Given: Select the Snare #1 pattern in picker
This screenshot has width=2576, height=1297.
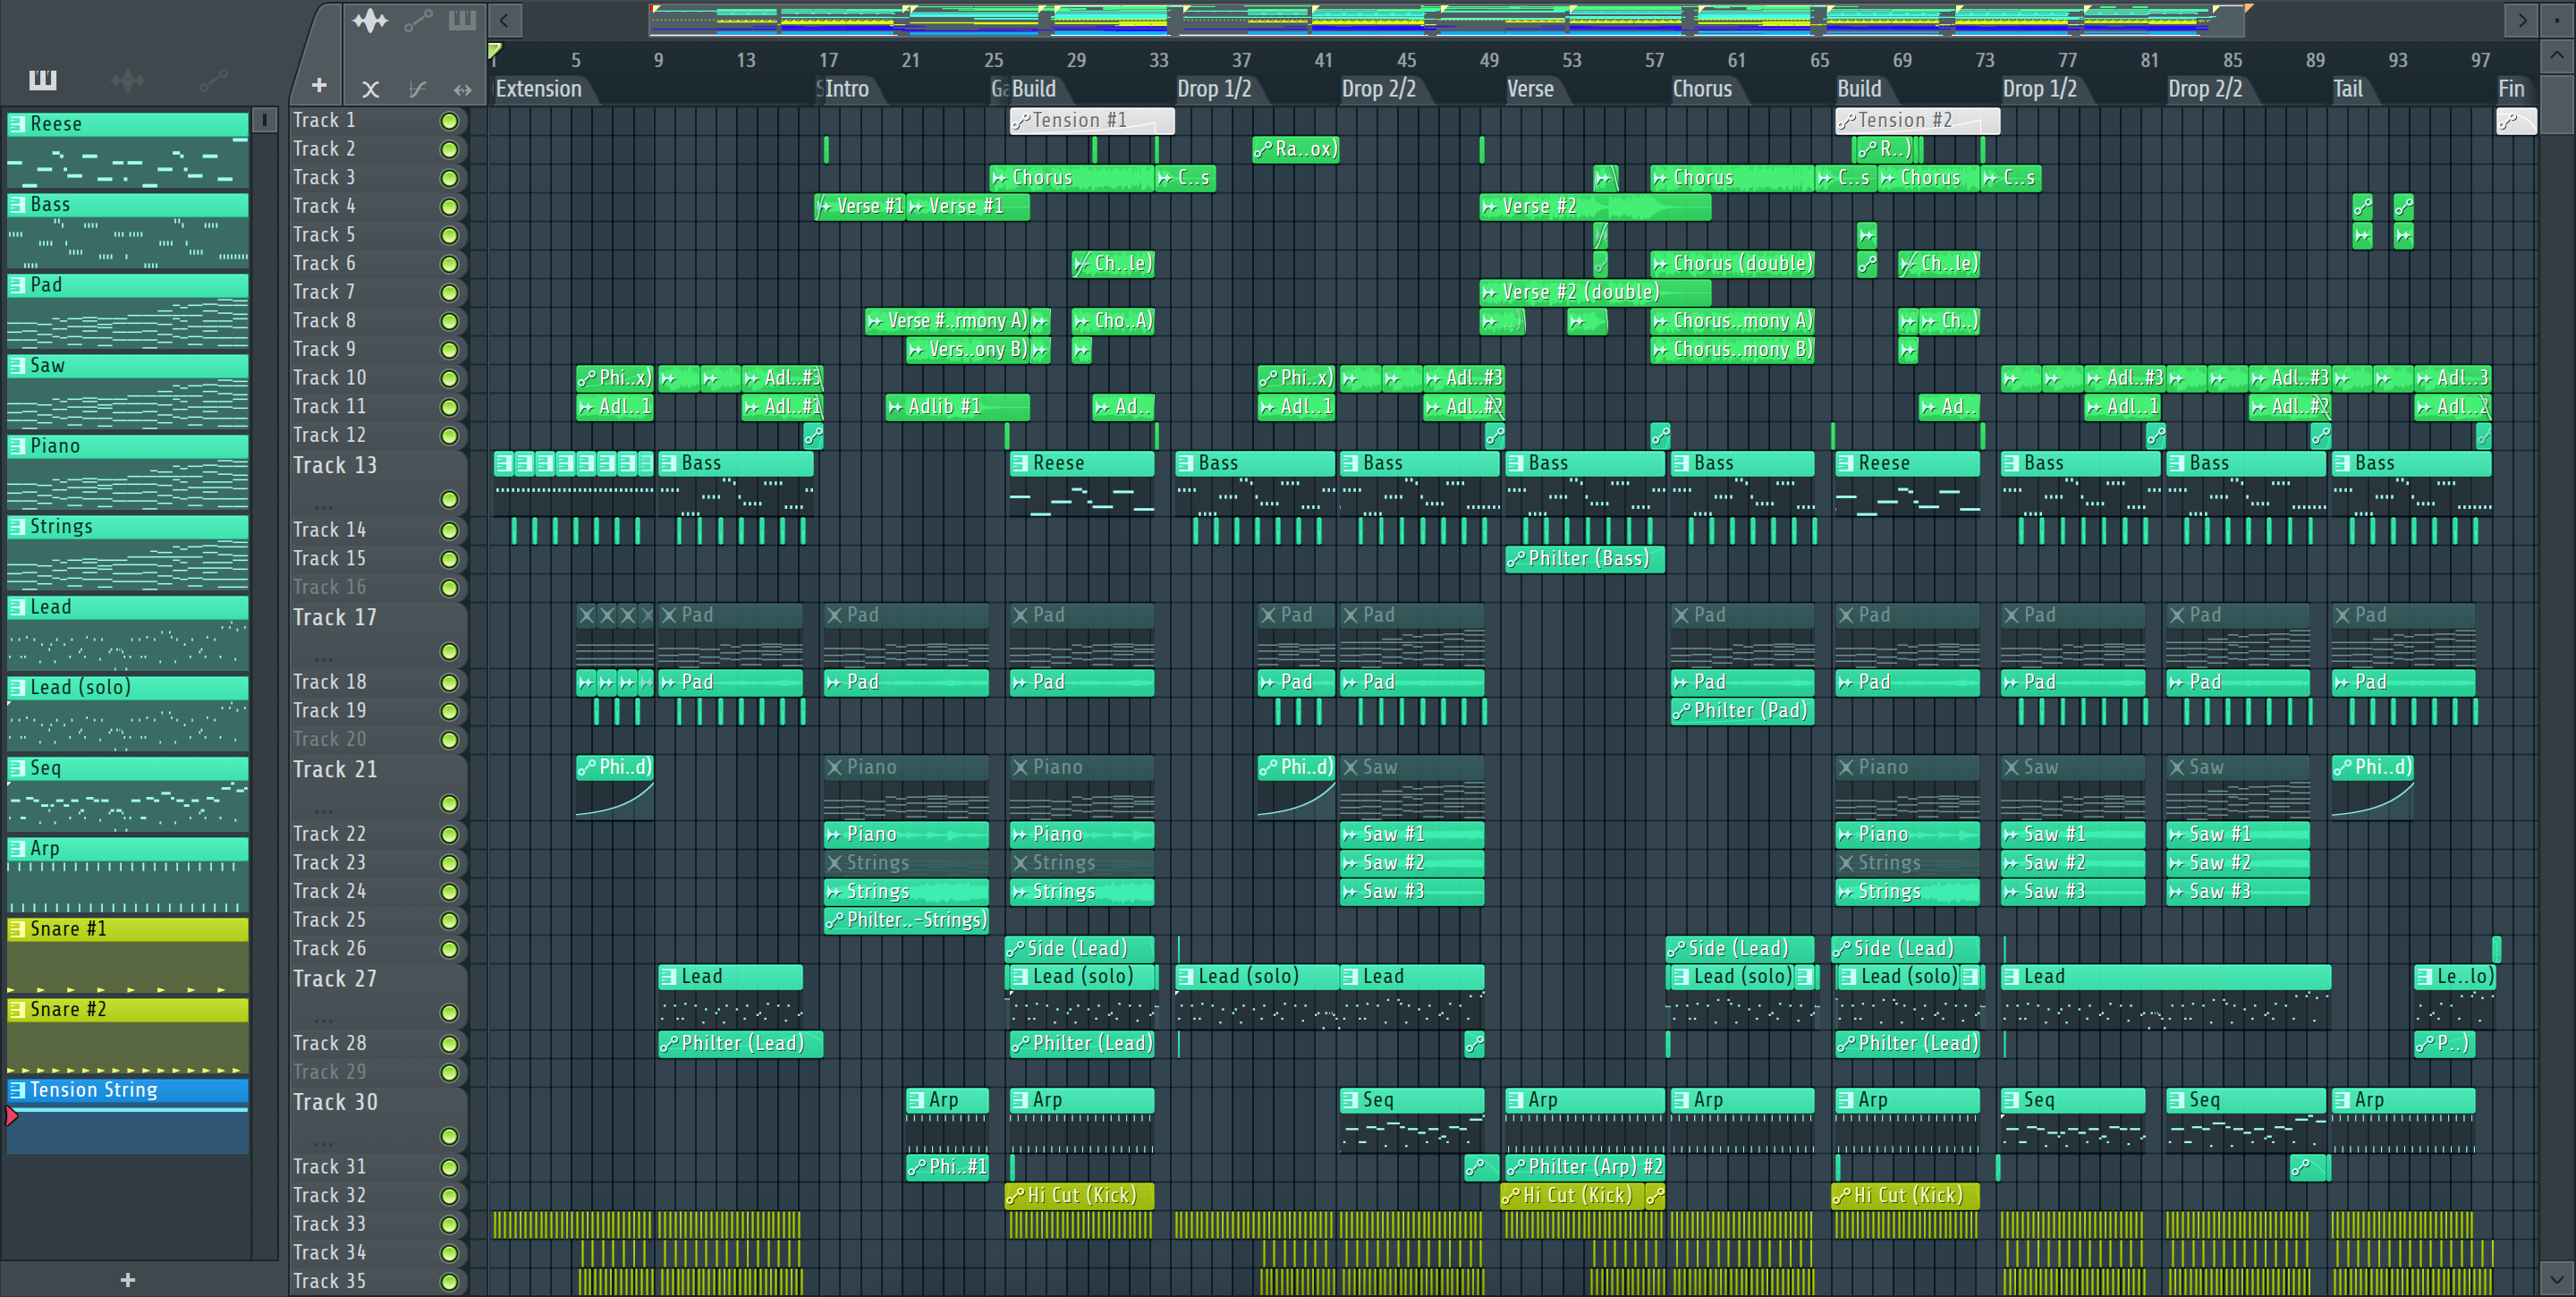Looking at the screenshot, I should pos(128,955).
